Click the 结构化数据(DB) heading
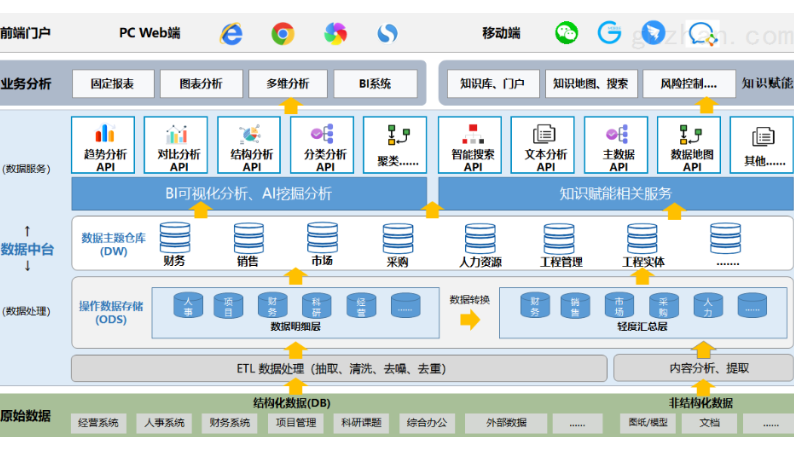The image size is (794, 450). tap(292, 403)
